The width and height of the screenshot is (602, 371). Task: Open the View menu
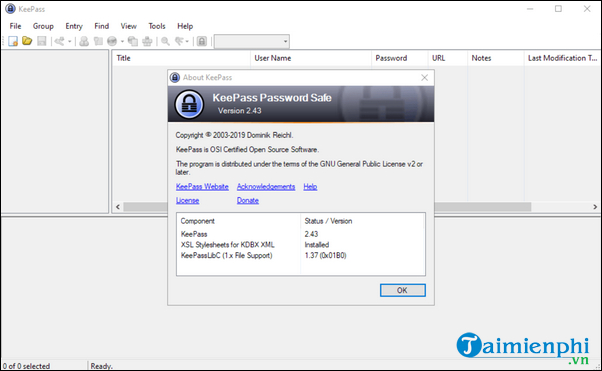coord(129,26)
